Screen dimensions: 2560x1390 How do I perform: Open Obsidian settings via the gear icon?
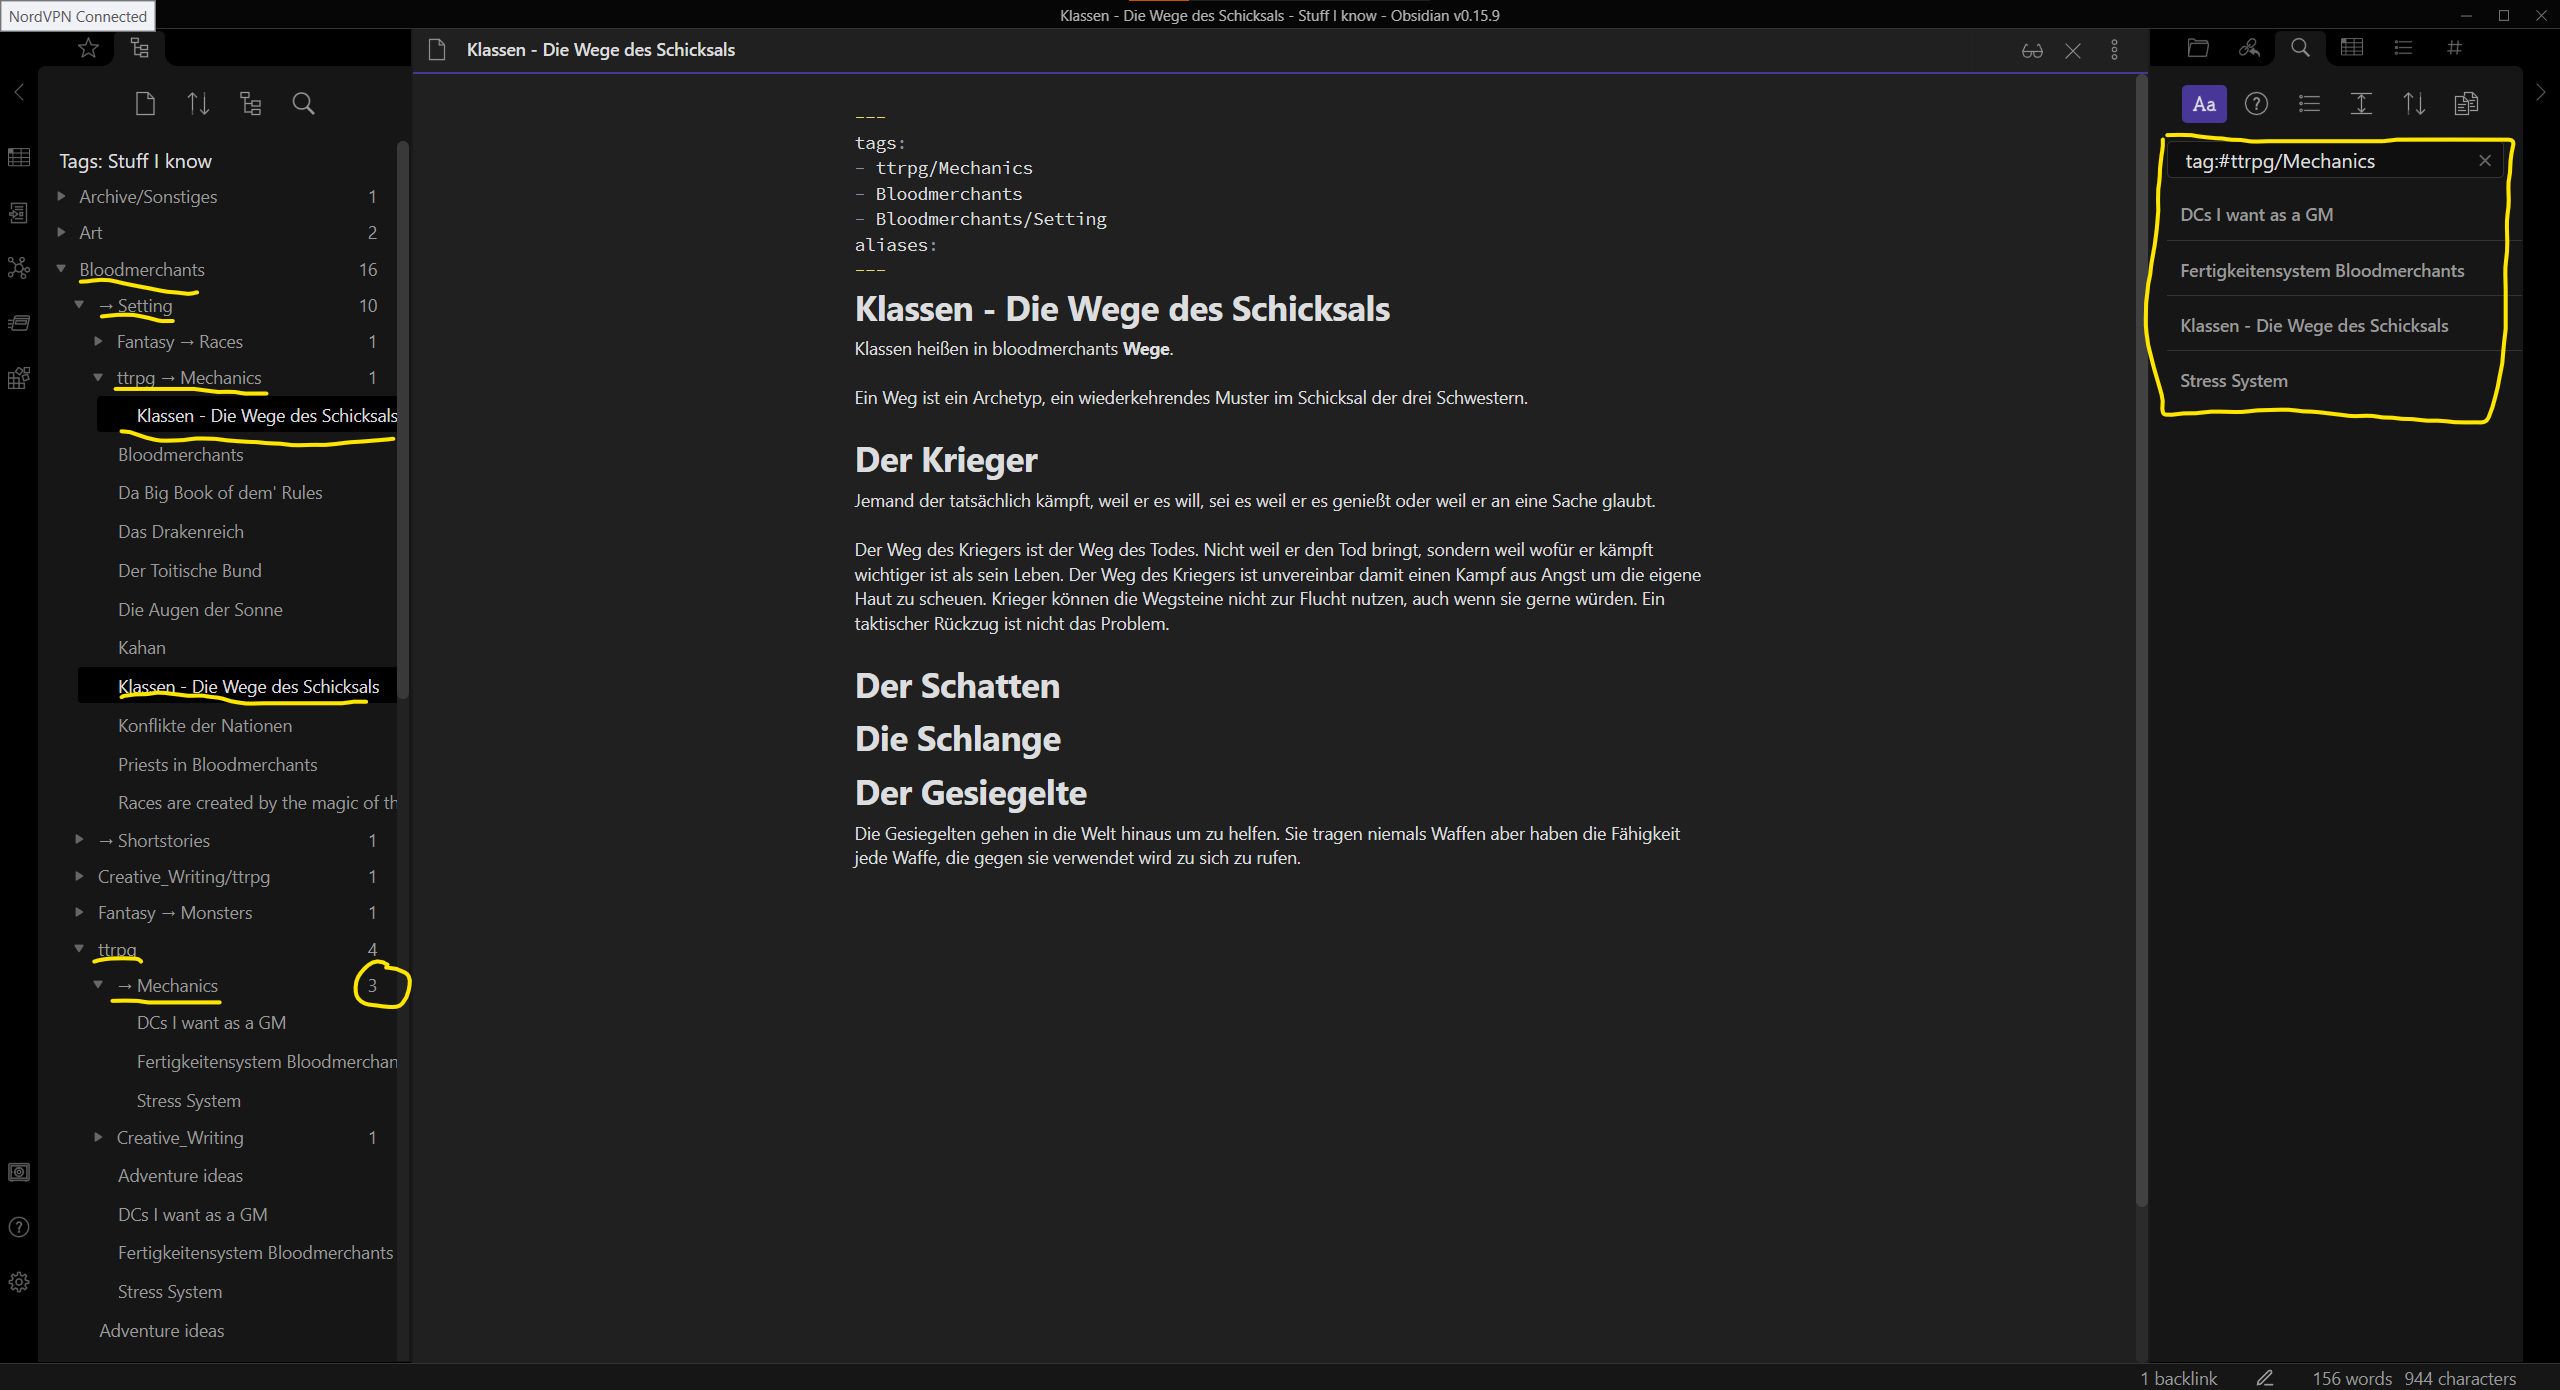[18, 1282]
